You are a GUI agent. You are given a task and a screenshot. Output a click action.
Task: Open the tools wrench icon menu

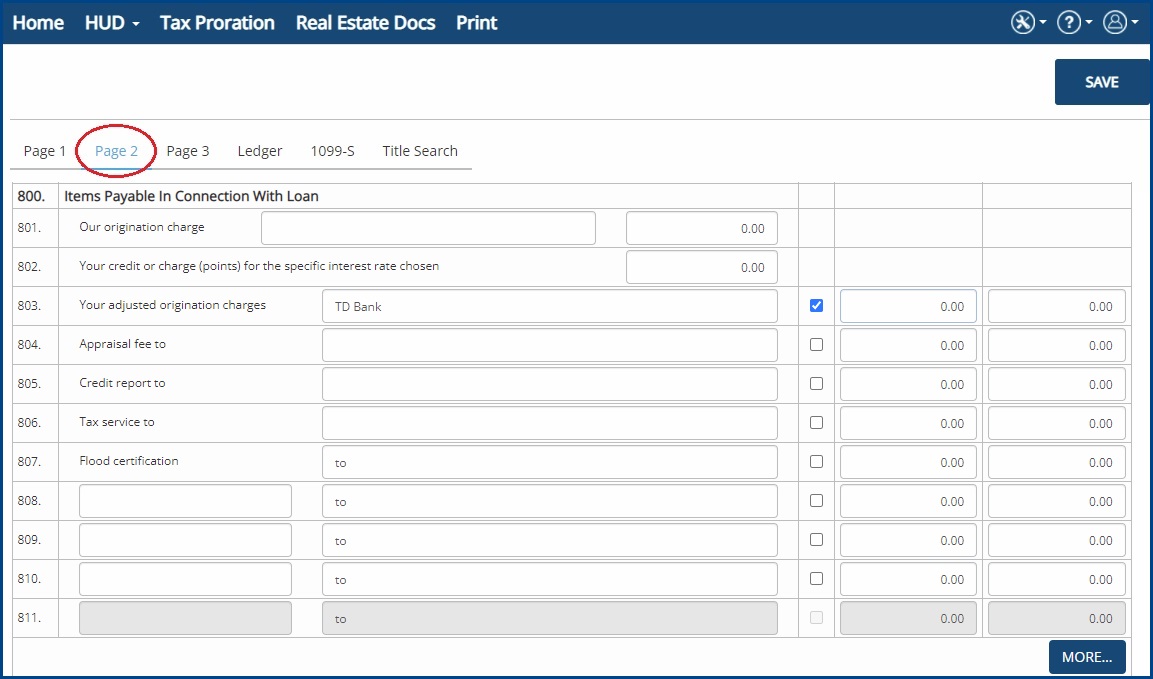coord(1022,22)
